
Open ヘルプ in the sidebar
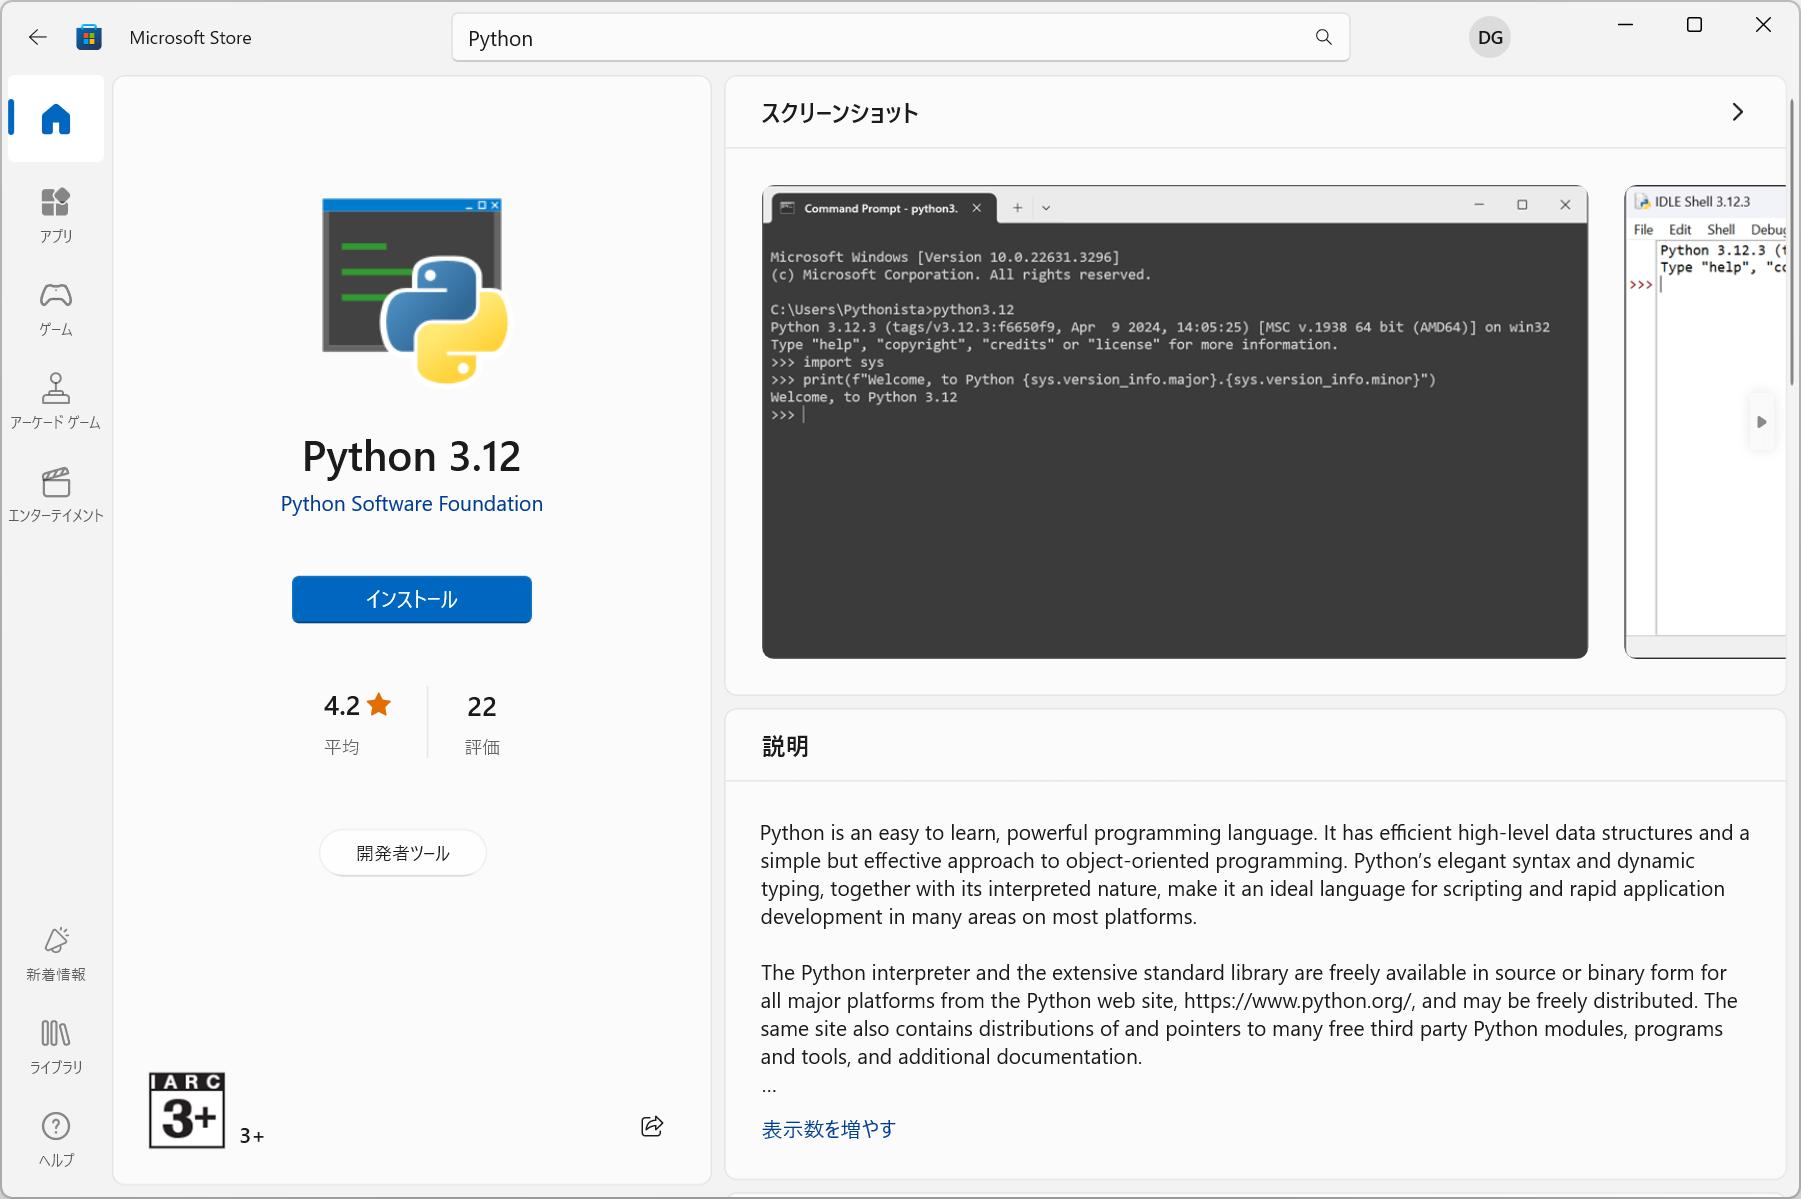tap(56, 1140)
